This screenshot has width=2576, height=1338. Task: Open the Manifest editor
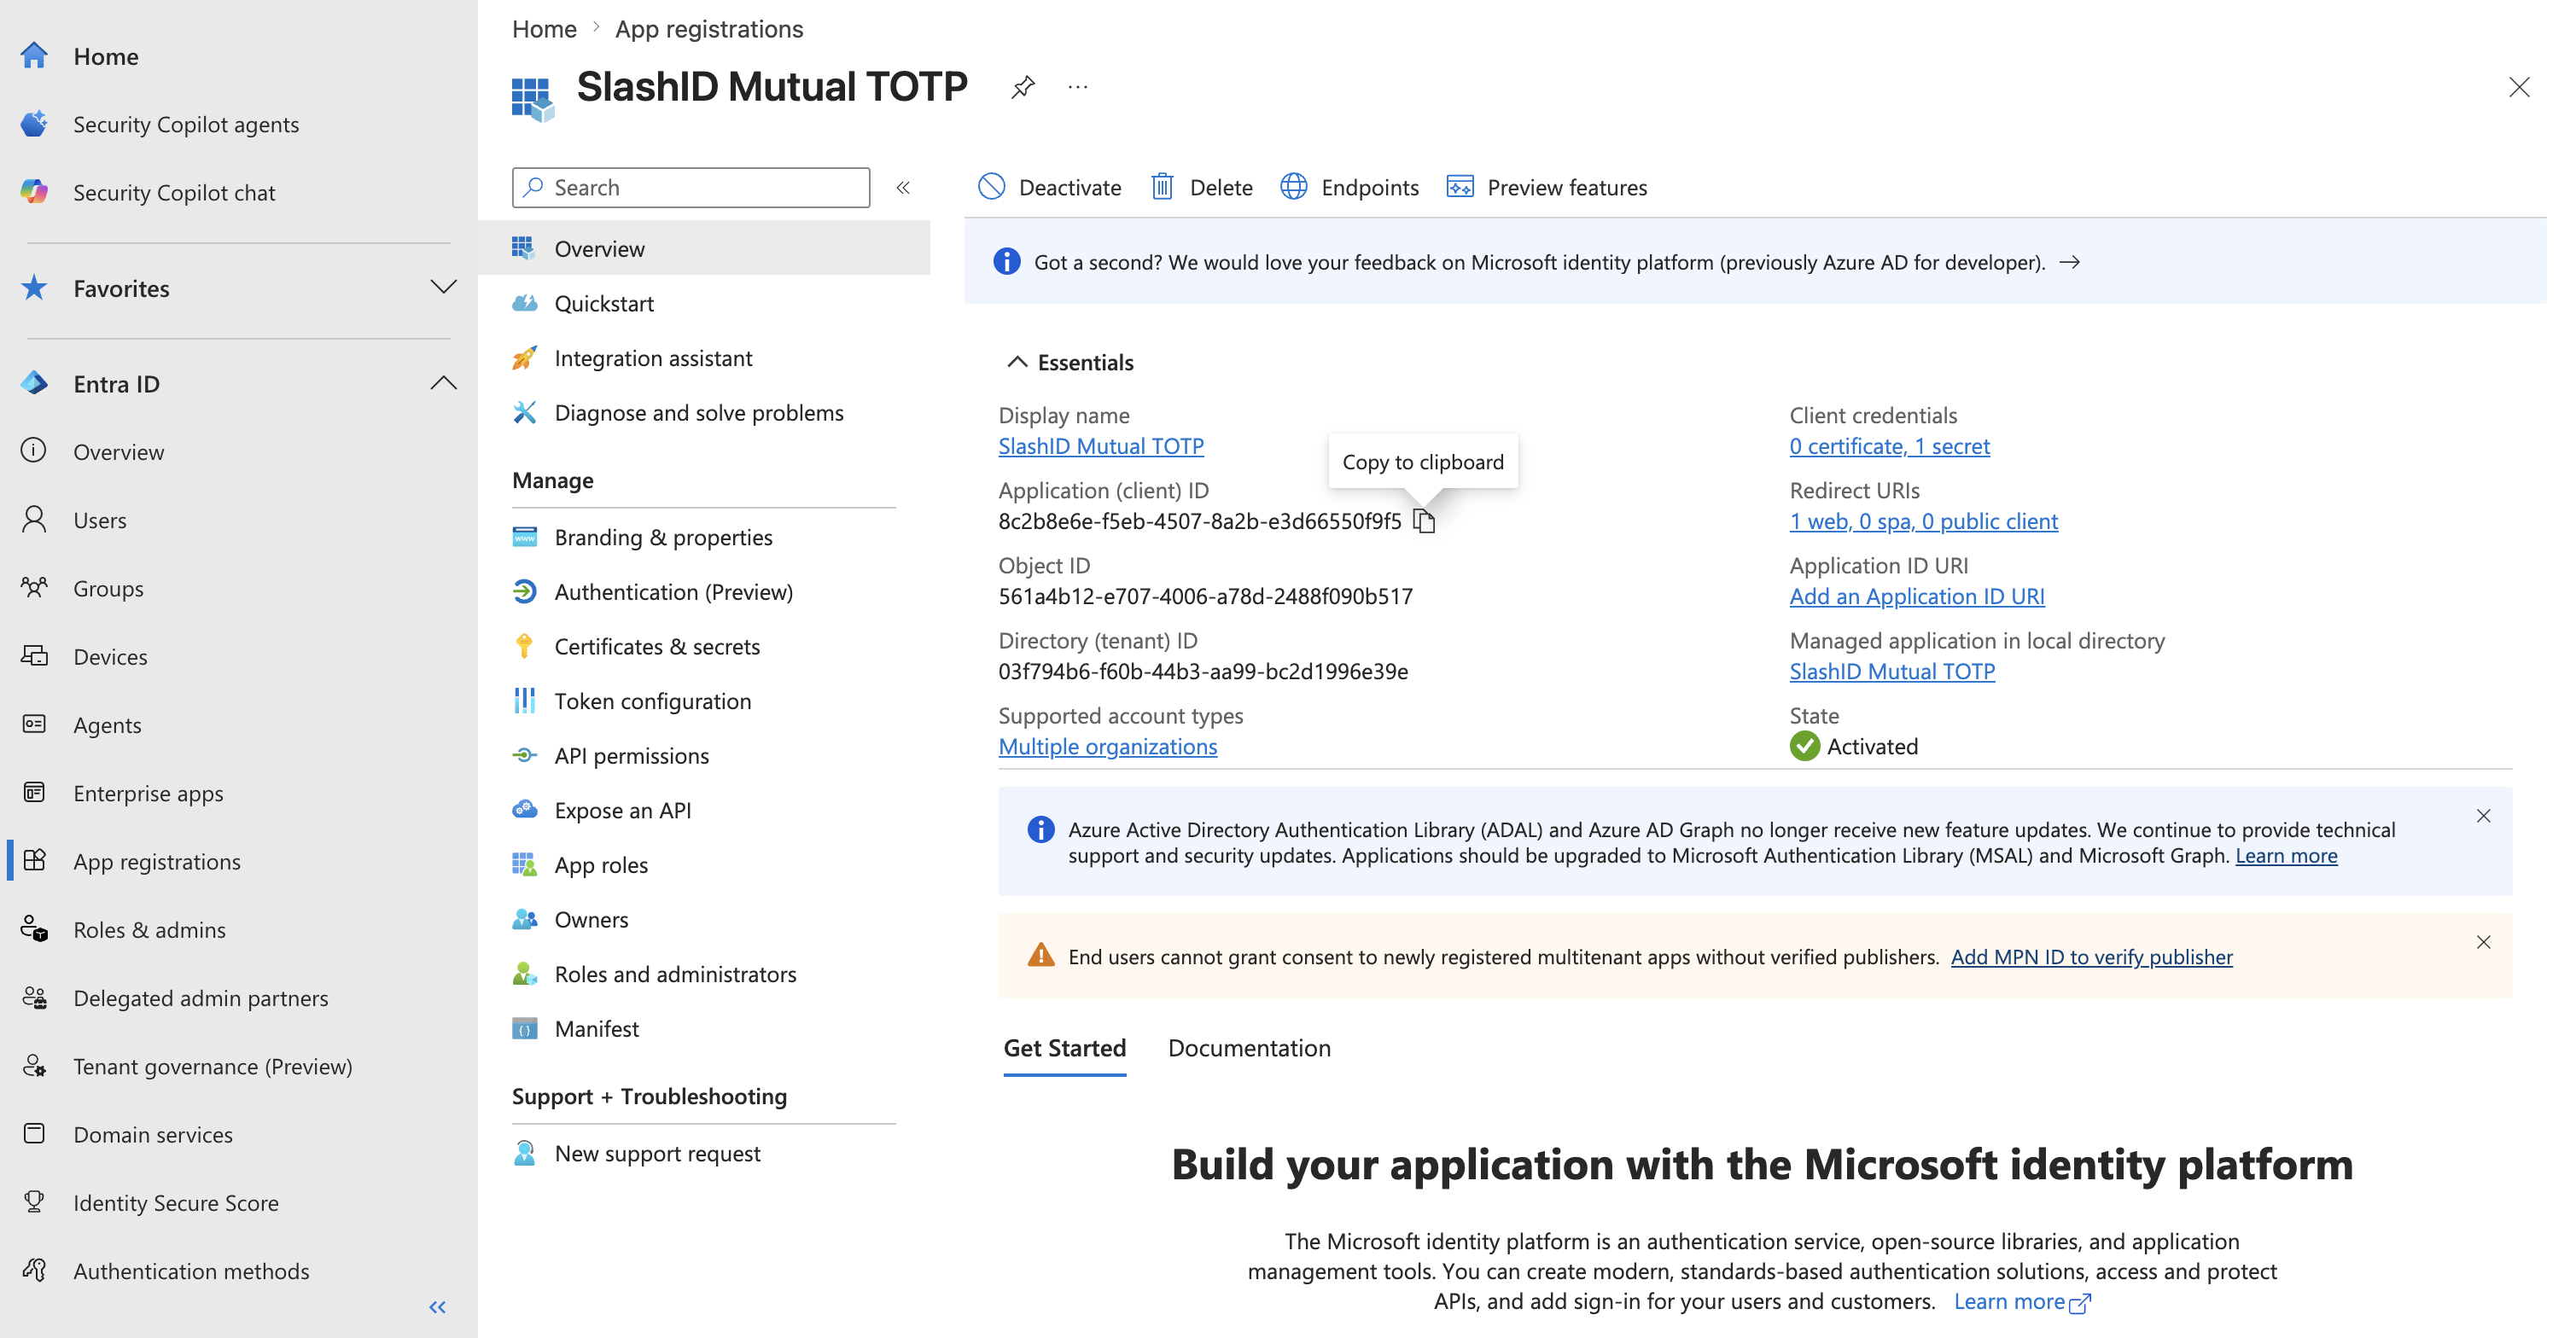tap(596, 1028)
